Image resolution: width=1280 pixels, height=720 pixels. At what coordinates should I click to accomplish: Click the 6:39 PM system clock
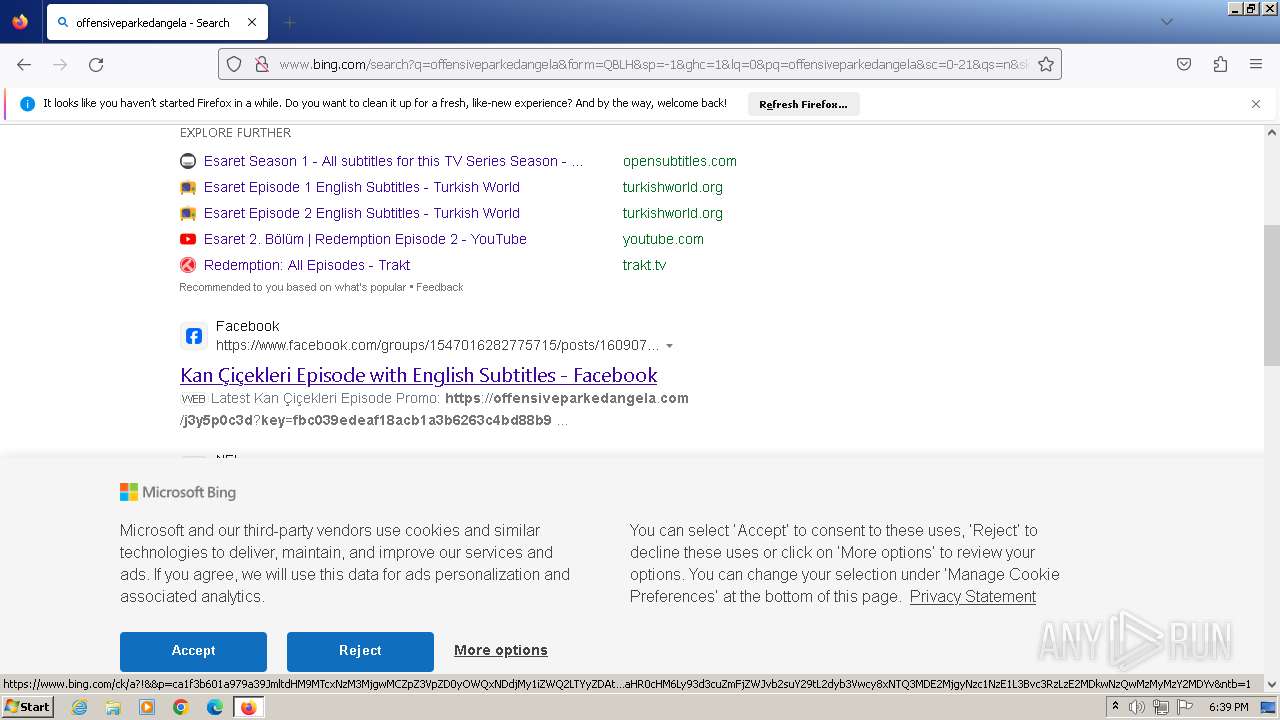pos(1228,707)
